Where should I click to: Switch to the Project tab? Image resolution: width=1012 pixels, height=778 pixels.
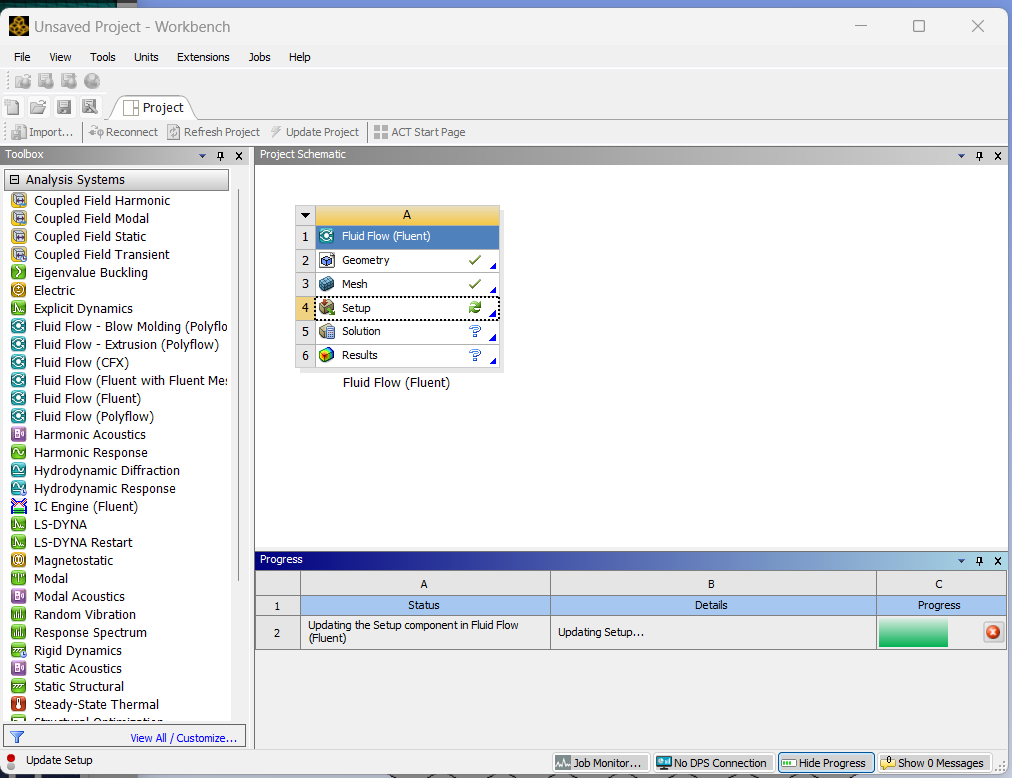[x=154, y=107]
